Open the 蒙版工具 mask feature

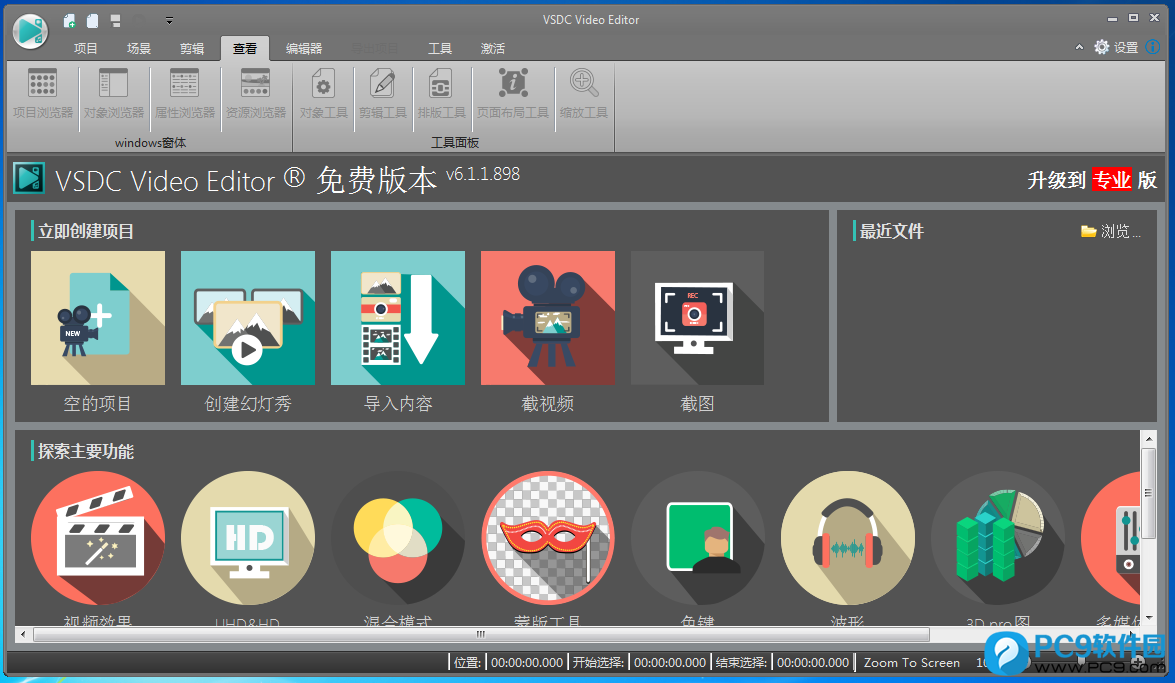pyautogui.click(x=547, y=538)
